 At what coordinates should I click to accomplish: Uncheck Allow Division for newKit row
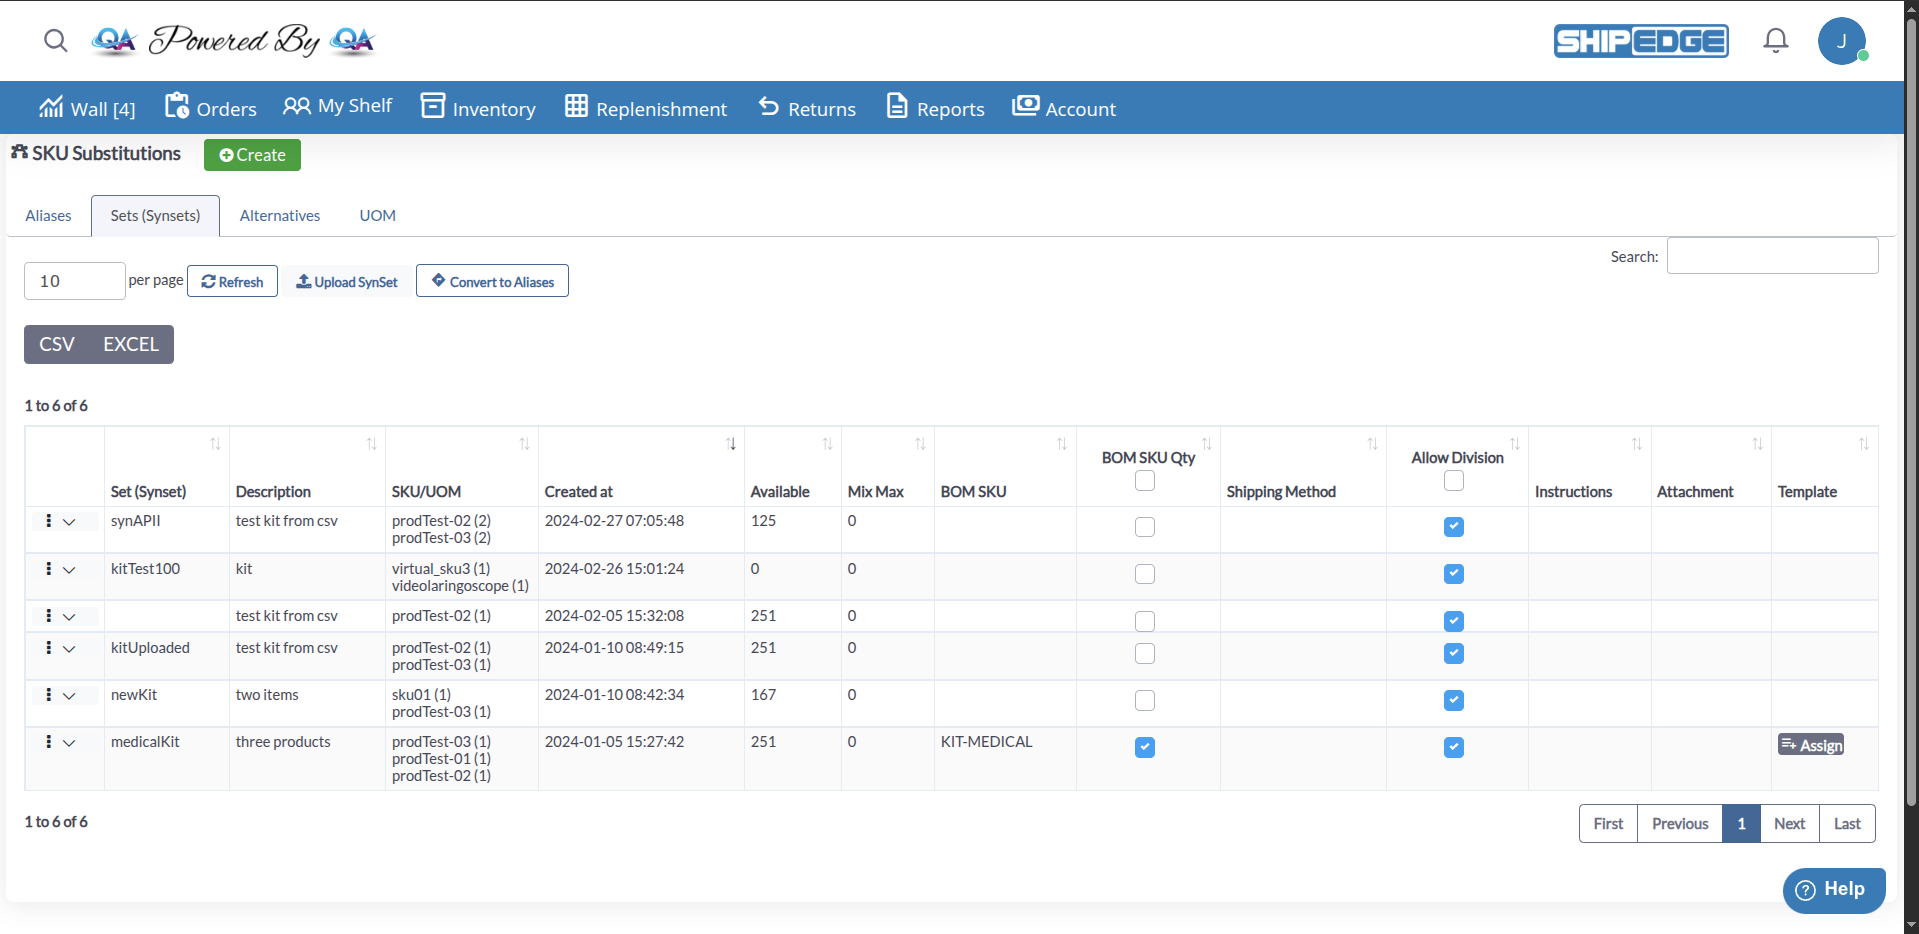[x=1454, y=701]
